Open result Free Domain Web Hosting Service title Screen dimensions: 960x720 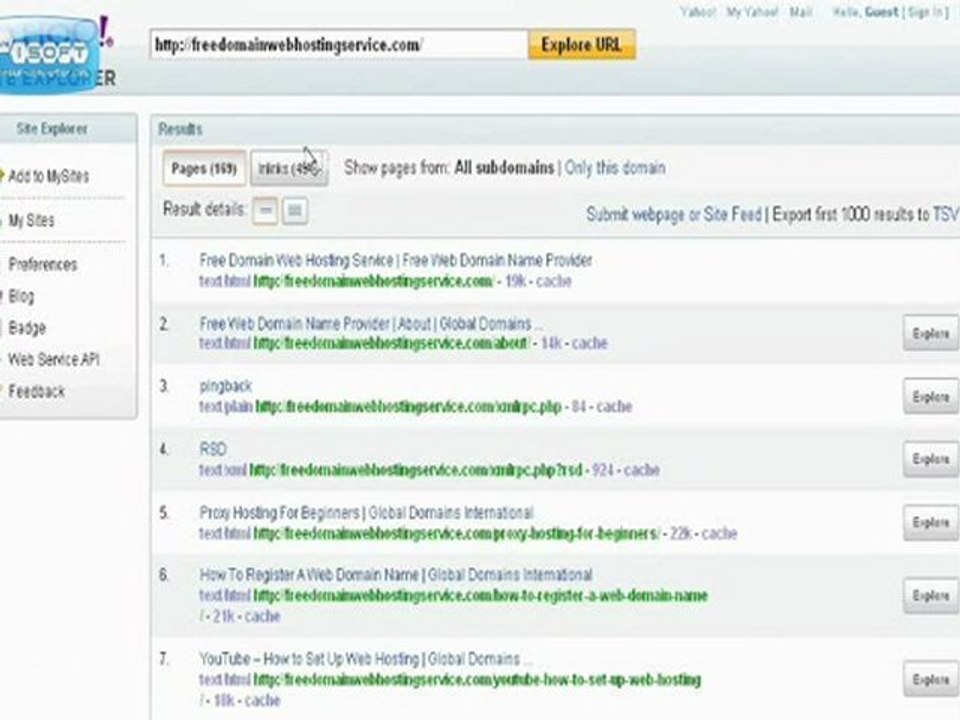coord(396,260)
